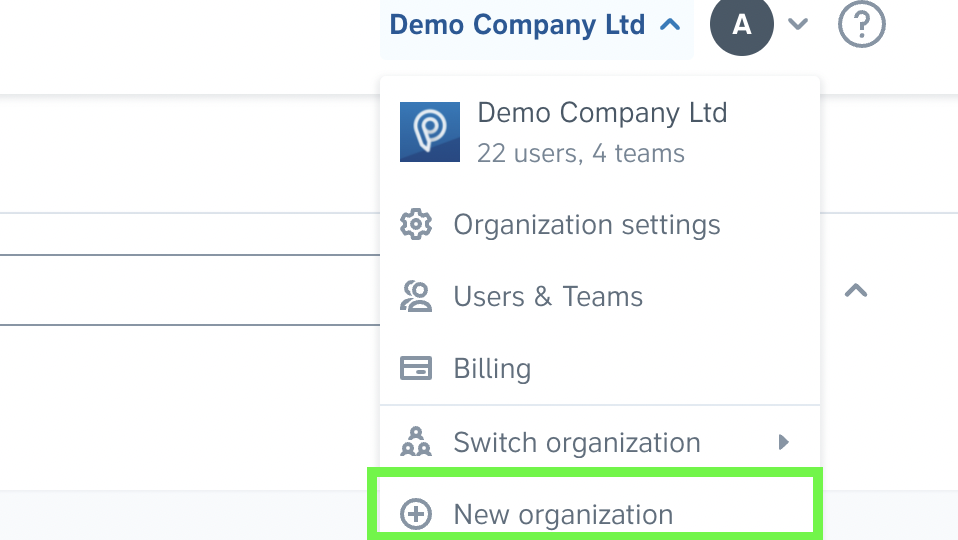This screenshot has width=958, height=540.
Task: Click the Users & Teams people icon
Action: [416, 296]
